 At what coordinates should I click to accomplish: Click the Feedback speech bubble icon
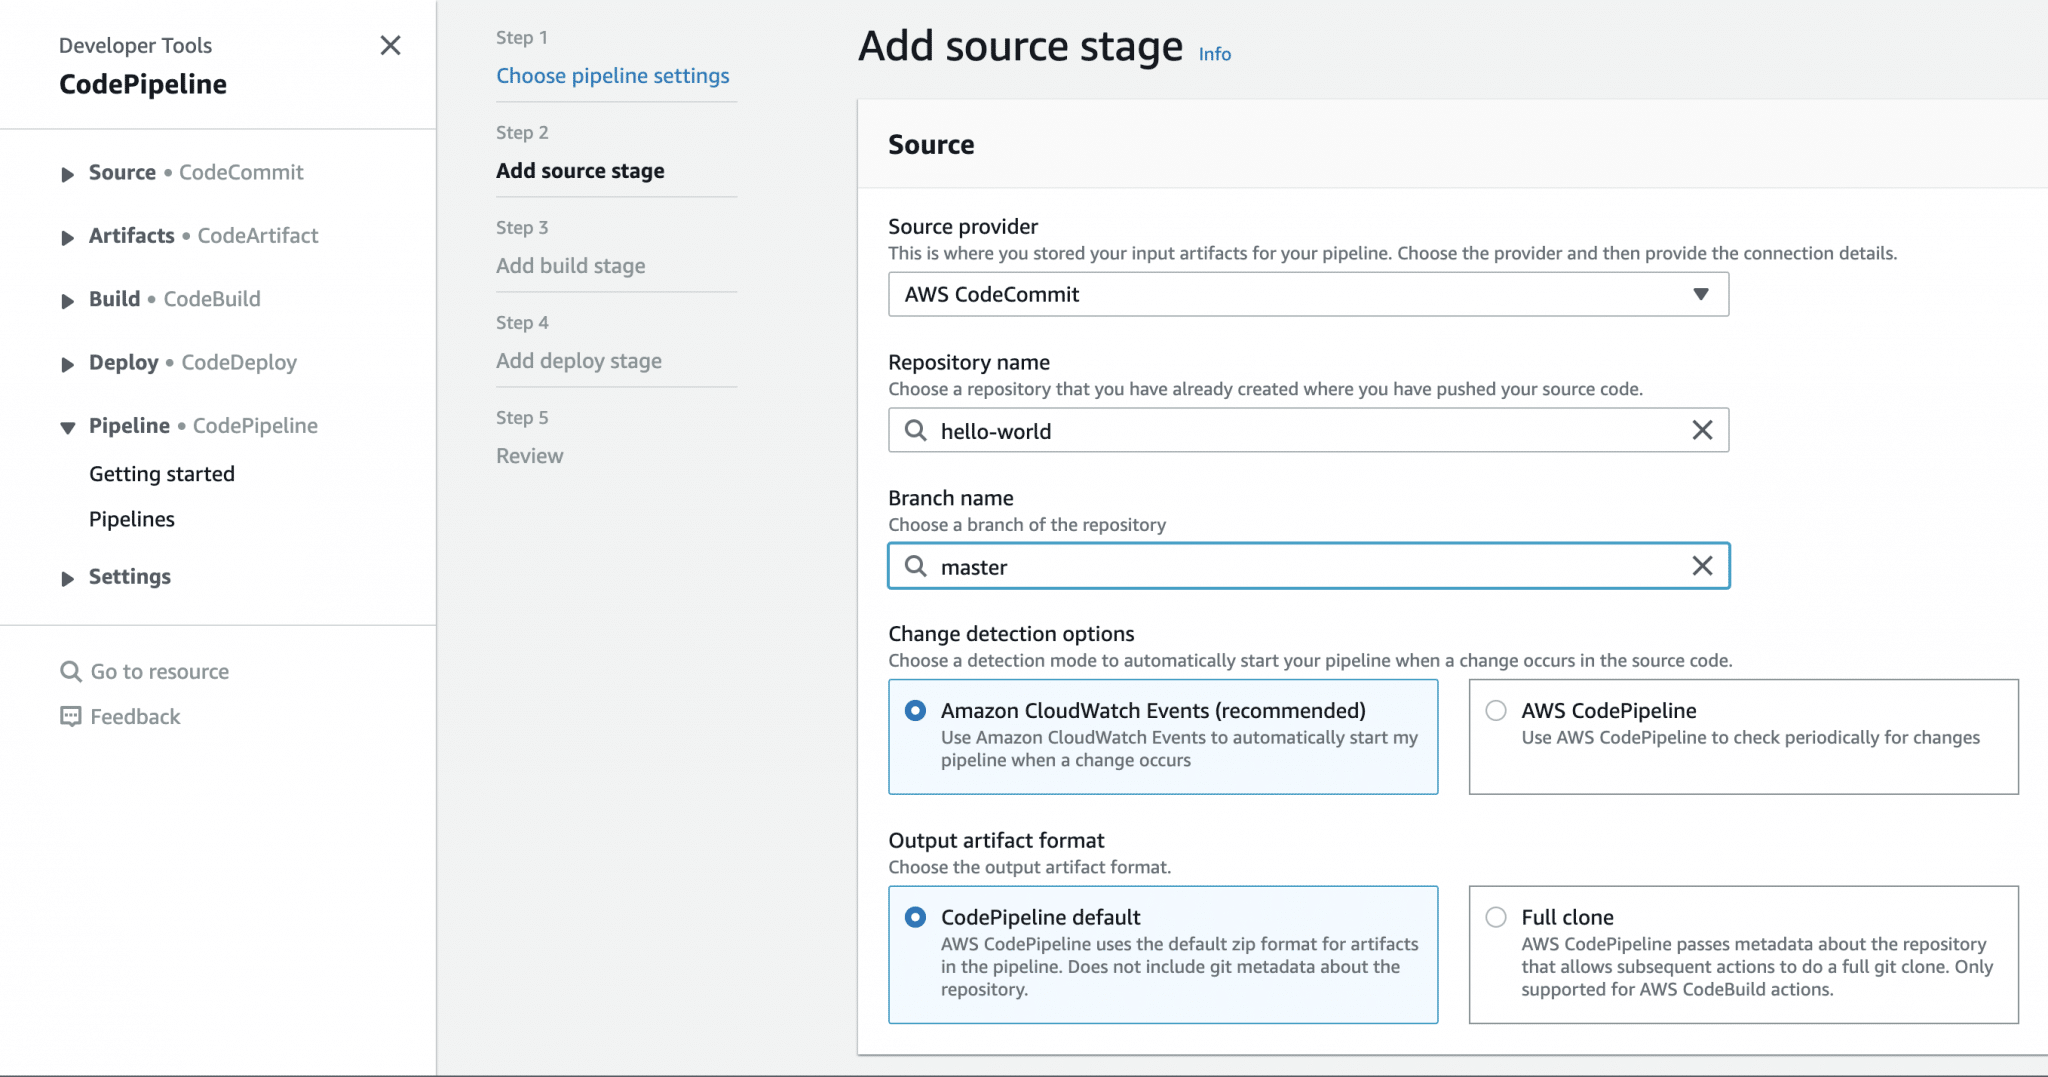point(71,716)
